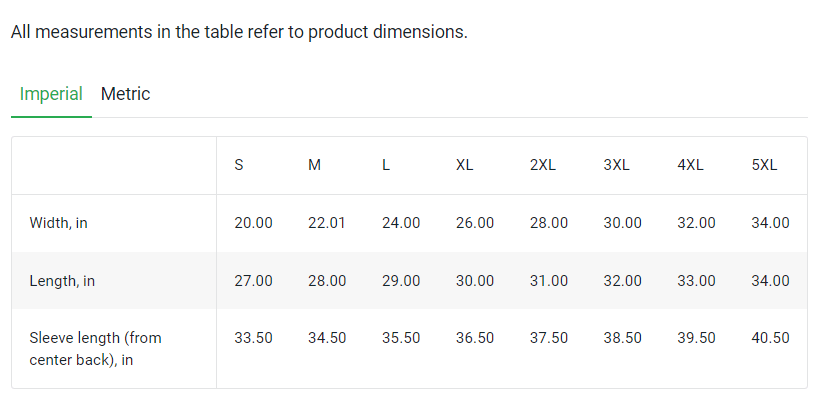The width and height of the screenshot is (817, 402).
Task: Click the XL size column header
Action: pos(465,165)
